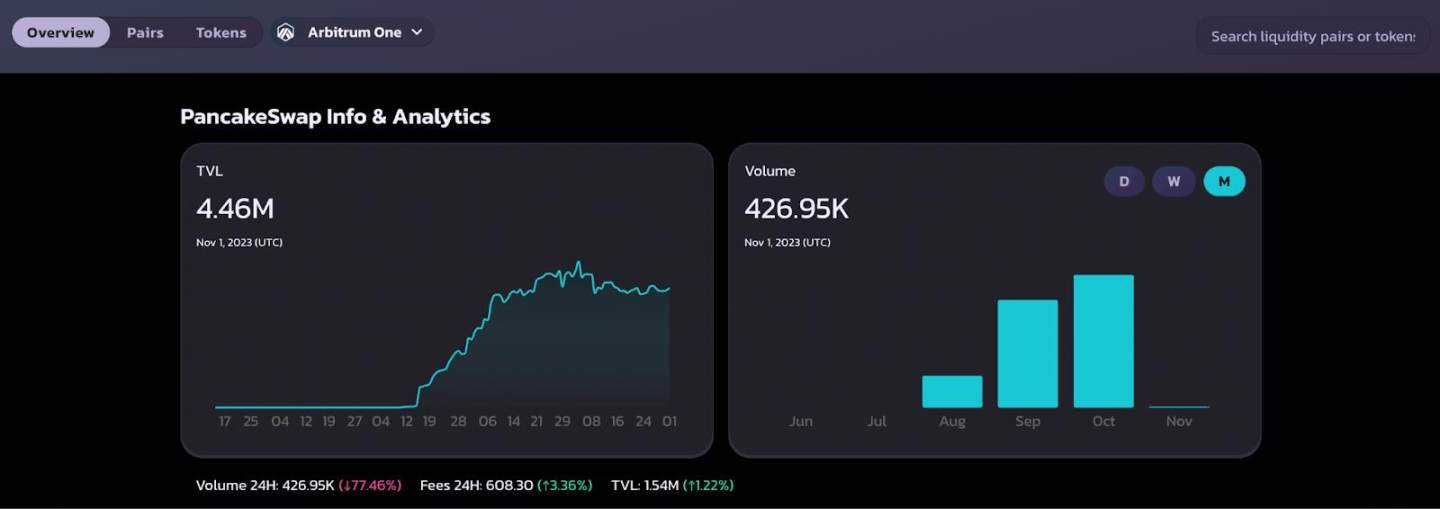Click the Arbitrum network logo icon

click(285, 32)
